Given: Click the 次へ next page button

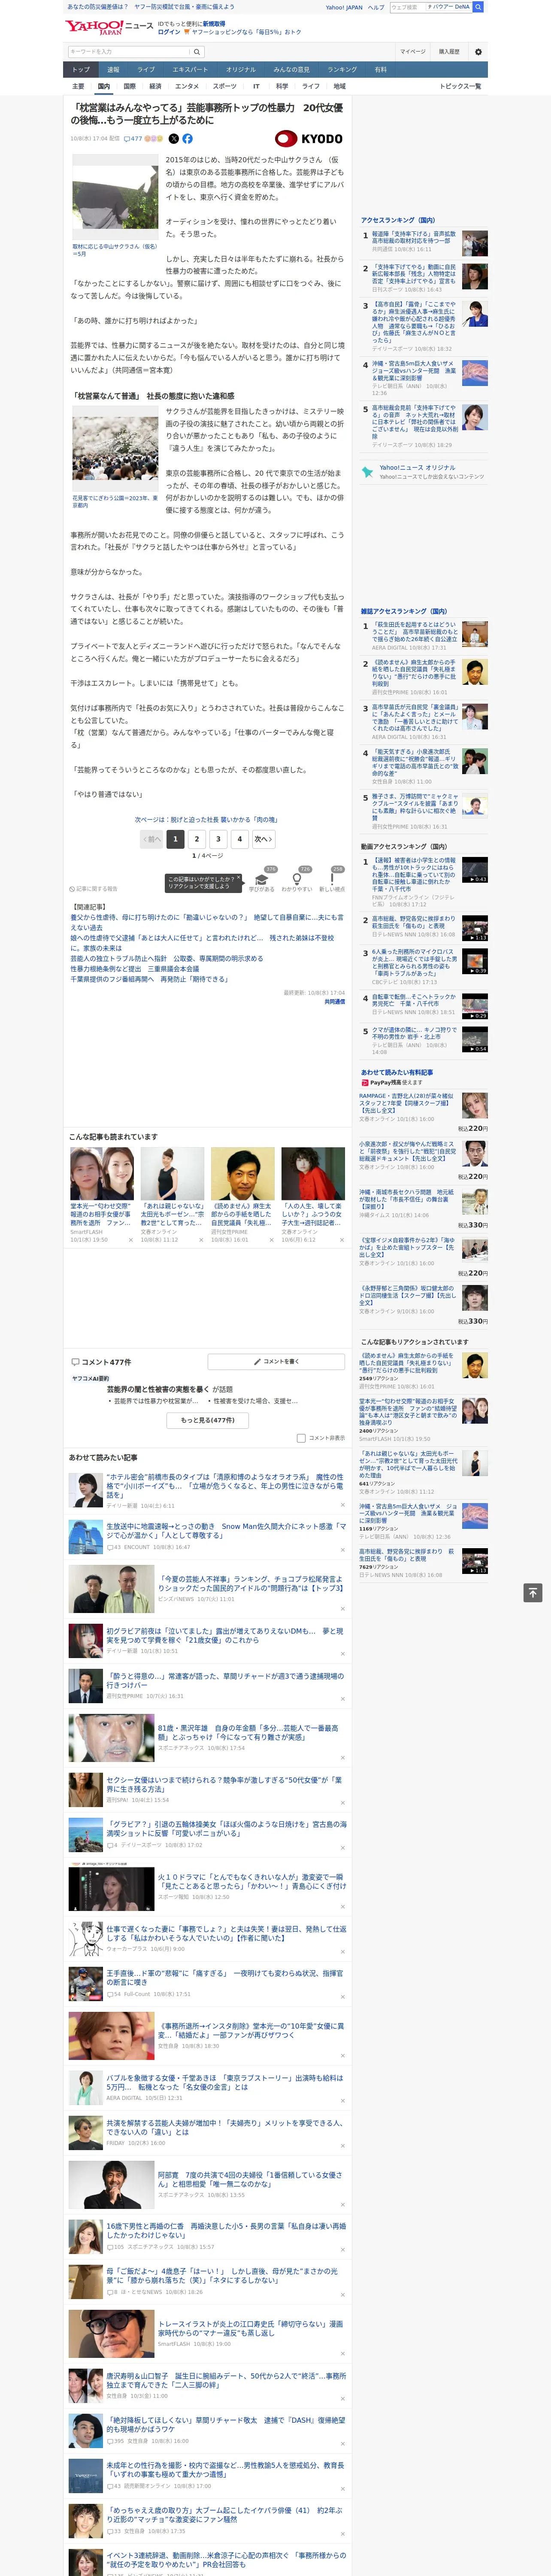Looking at the screenshot, I should (x=263, y=839).
